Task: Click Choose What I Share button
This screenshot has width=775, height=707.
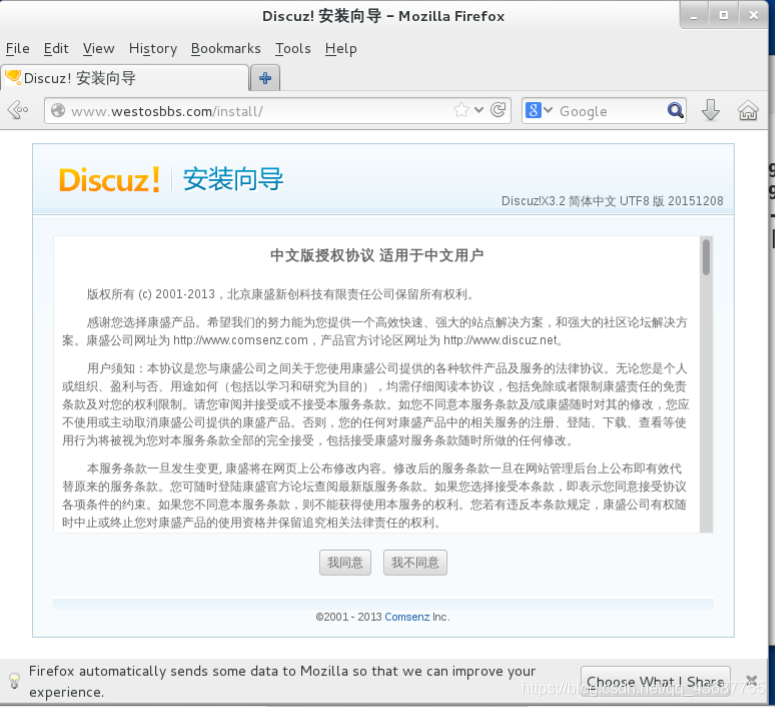Action: 655,682
